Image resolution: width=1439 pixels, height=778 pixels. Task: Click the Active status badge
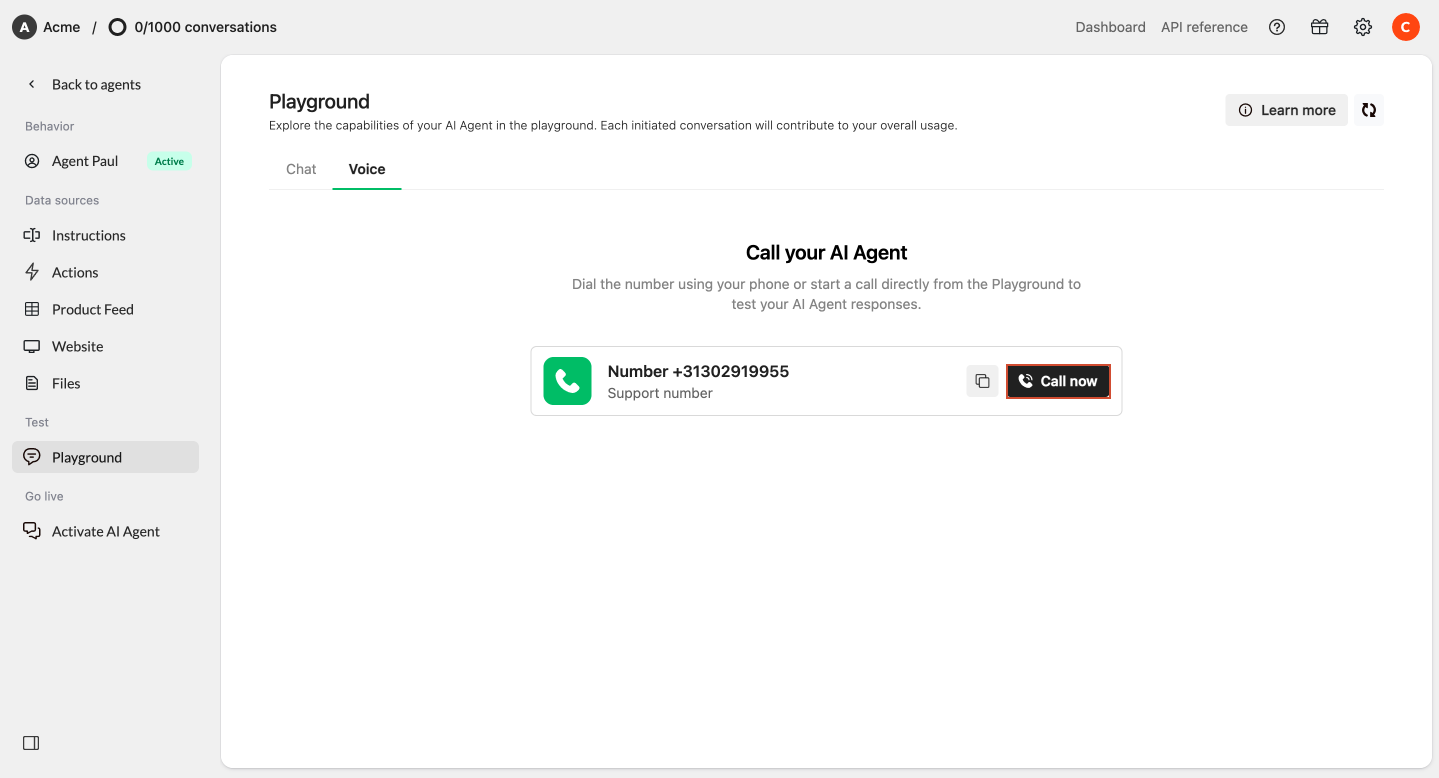click(169, 161)
